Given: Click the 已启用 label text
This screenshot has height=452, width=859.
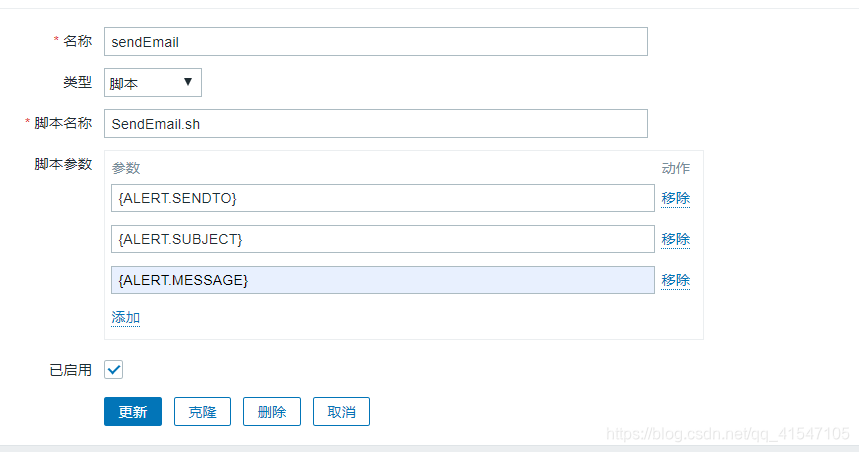Looking at the screenshot, I should [71, 370].
